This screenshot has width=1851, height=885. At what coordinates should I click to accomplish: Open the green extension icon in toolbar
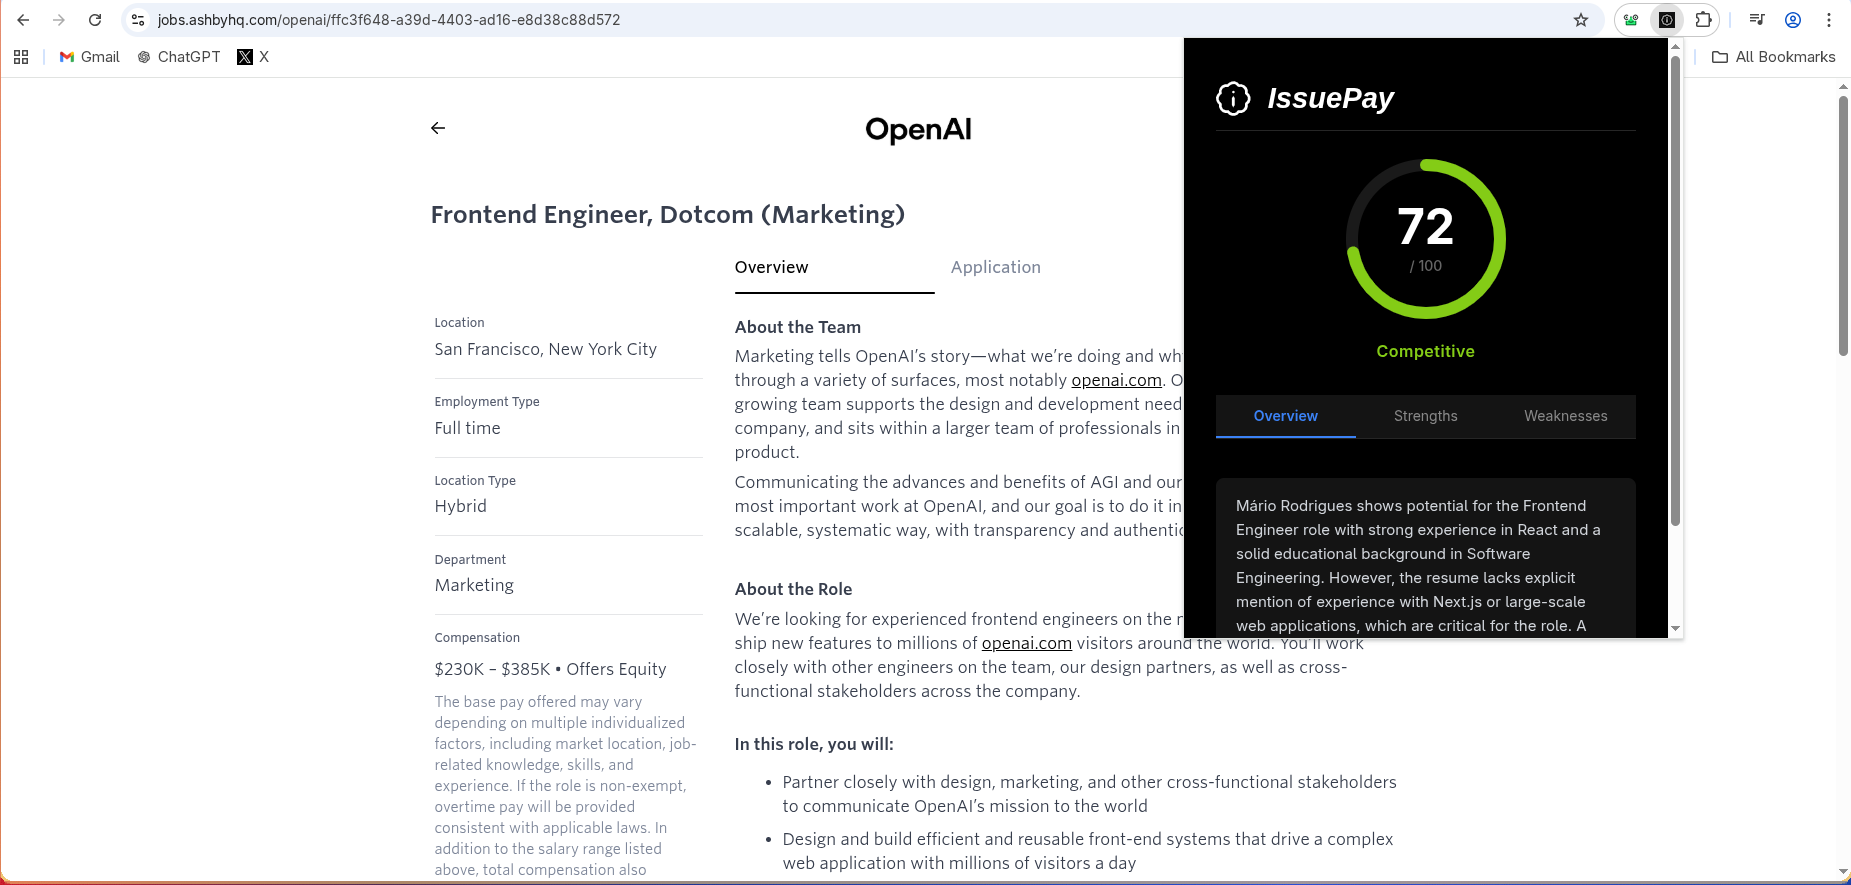pos(1631,20)
